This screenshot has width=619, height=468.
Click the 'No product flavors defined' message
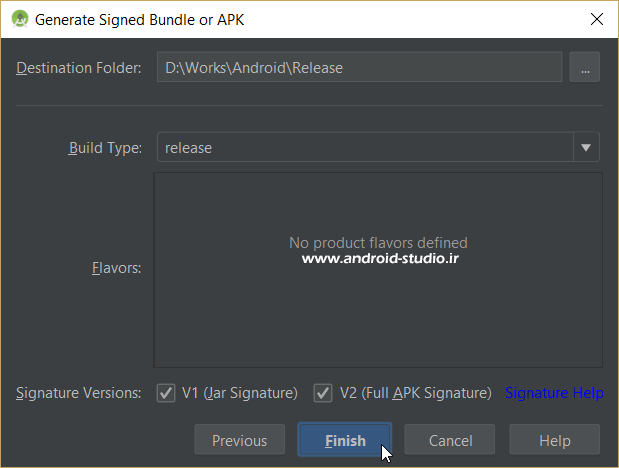(x=378, y=243)
